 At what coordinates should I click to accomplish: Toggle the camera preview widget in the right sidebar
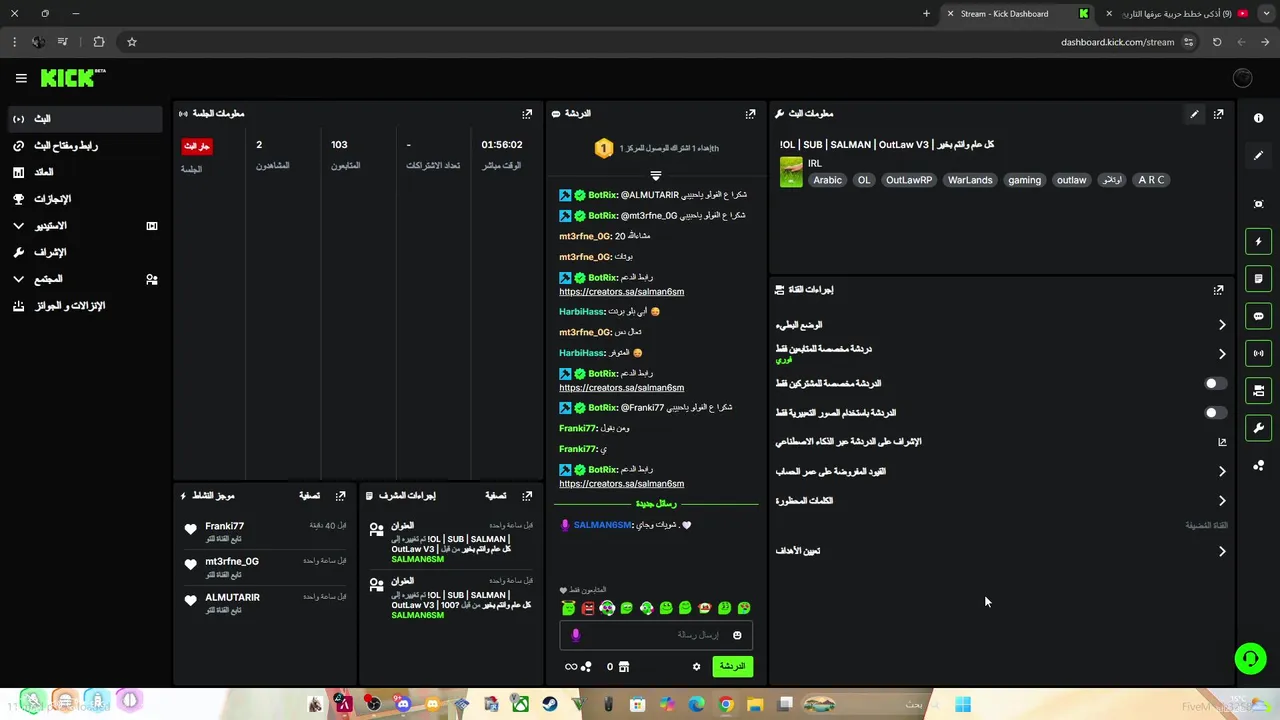point(1258,390)
